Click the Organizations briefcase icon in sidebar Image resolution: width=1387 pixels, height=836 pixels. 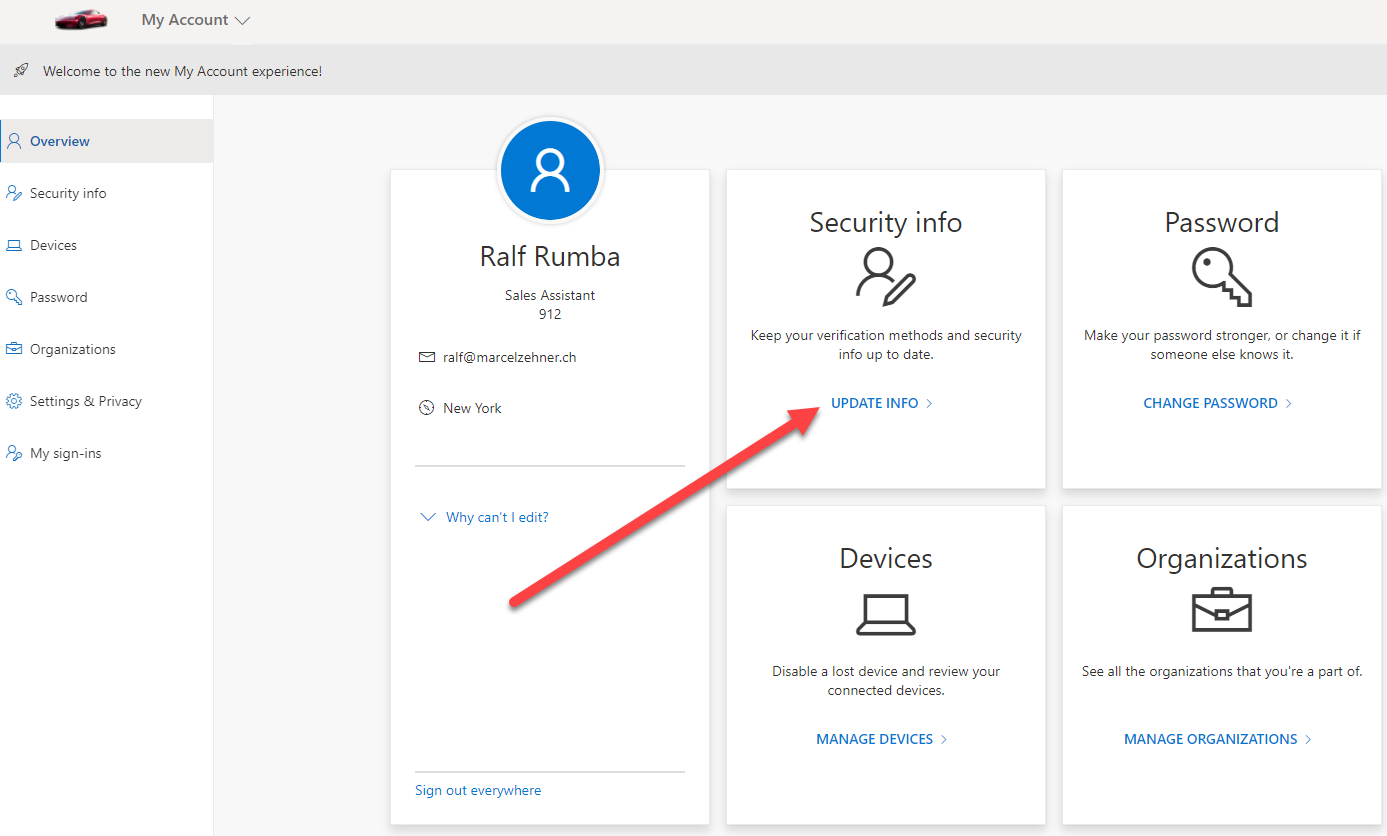pos(14,349)
